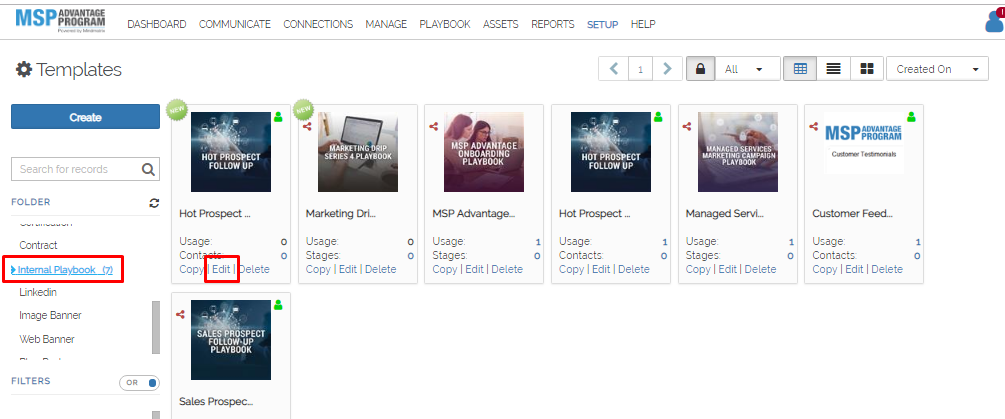Open the Created On sort dropdown
Screen dimensions: 1005x419
coord(937,69)
